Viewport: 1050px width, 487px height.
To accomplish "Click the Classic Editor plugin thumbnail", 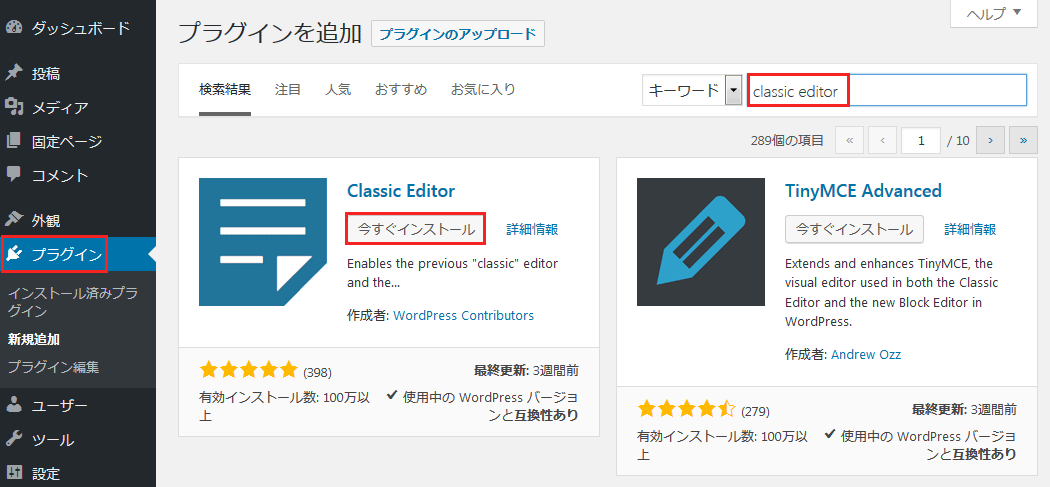I will point(263,242).
